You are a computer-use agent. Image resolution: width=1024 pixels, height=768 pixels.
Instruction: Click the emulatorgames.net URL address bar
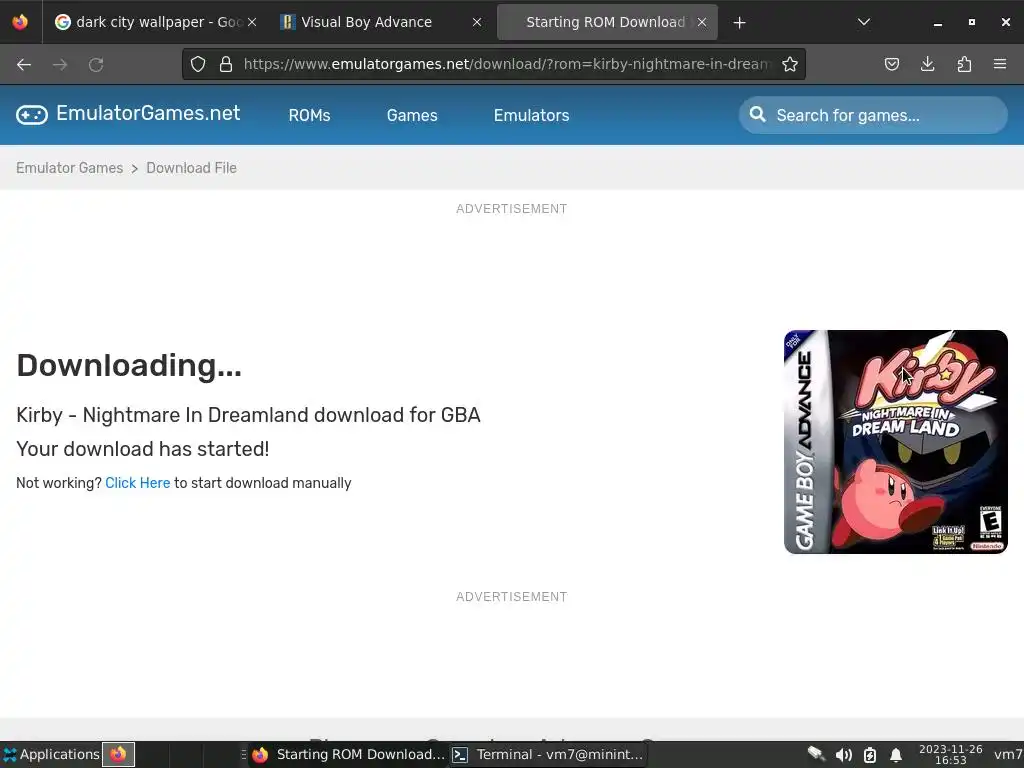[506, 64]
